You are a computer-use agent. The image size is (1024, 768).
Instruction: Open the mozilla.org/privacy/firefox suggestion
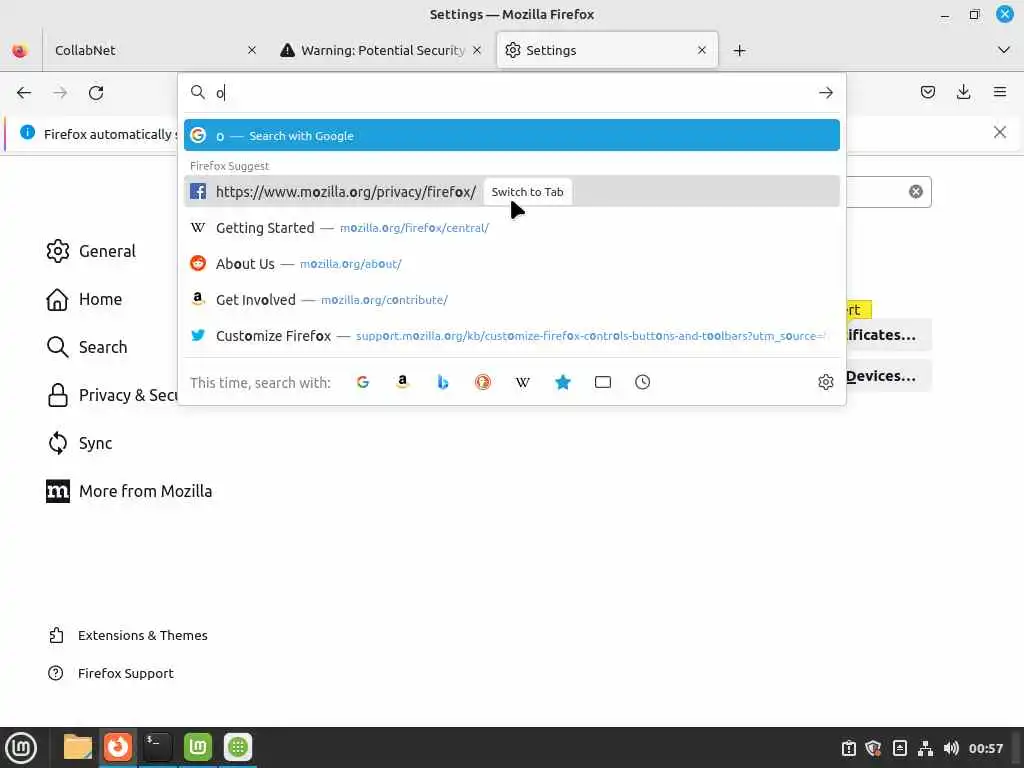pyautogui.click(x=511, y=191)
